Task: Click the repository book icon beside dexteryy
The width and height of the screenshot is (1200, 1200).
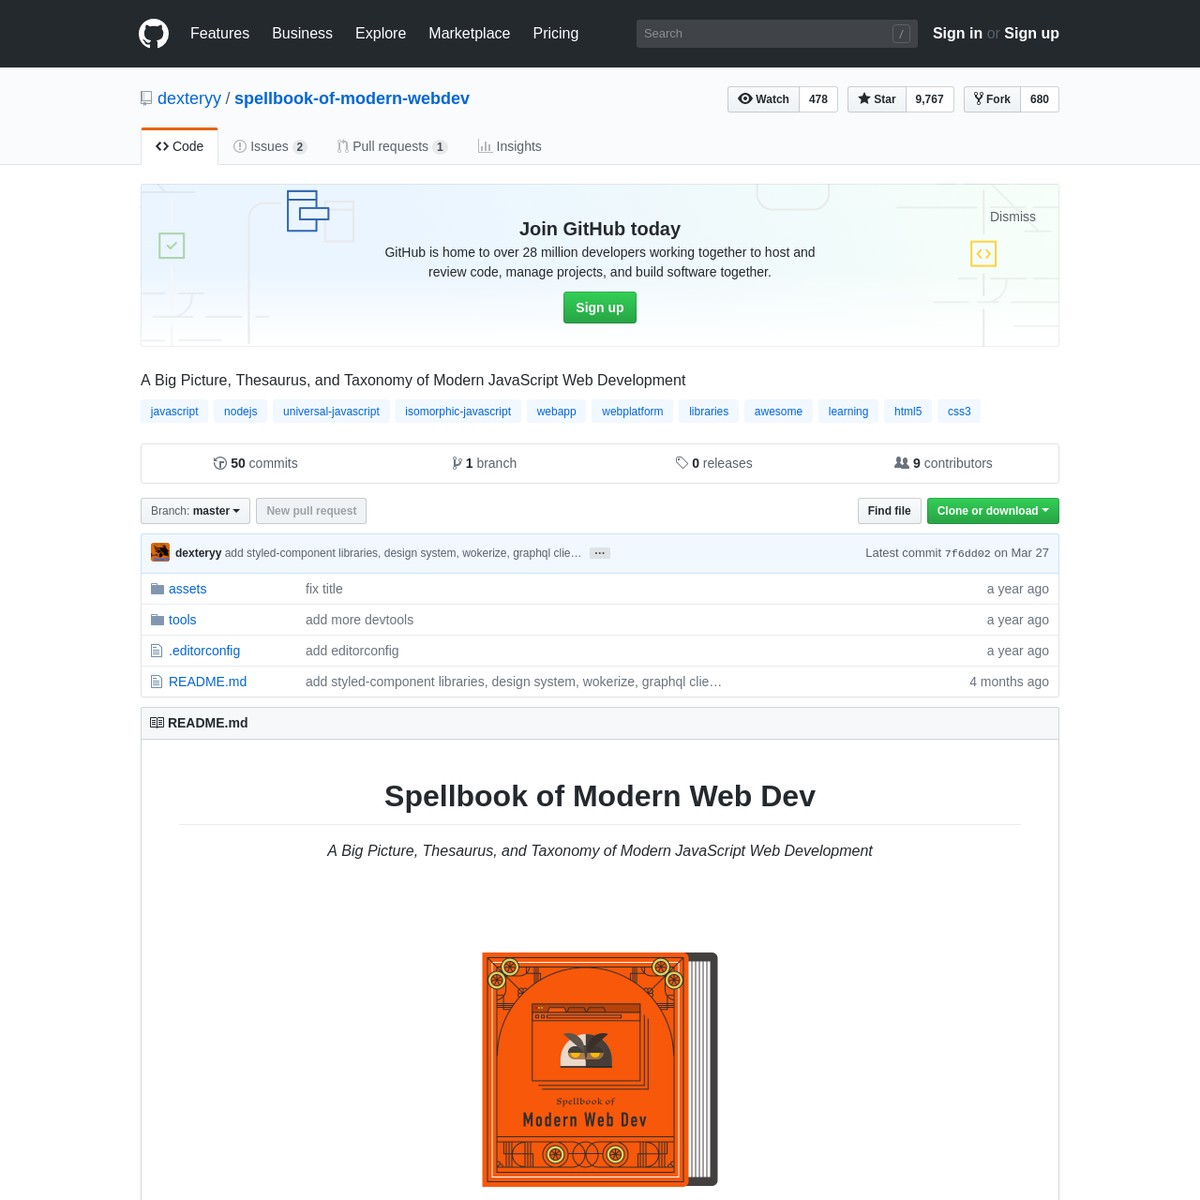Action: click(147, 99)
